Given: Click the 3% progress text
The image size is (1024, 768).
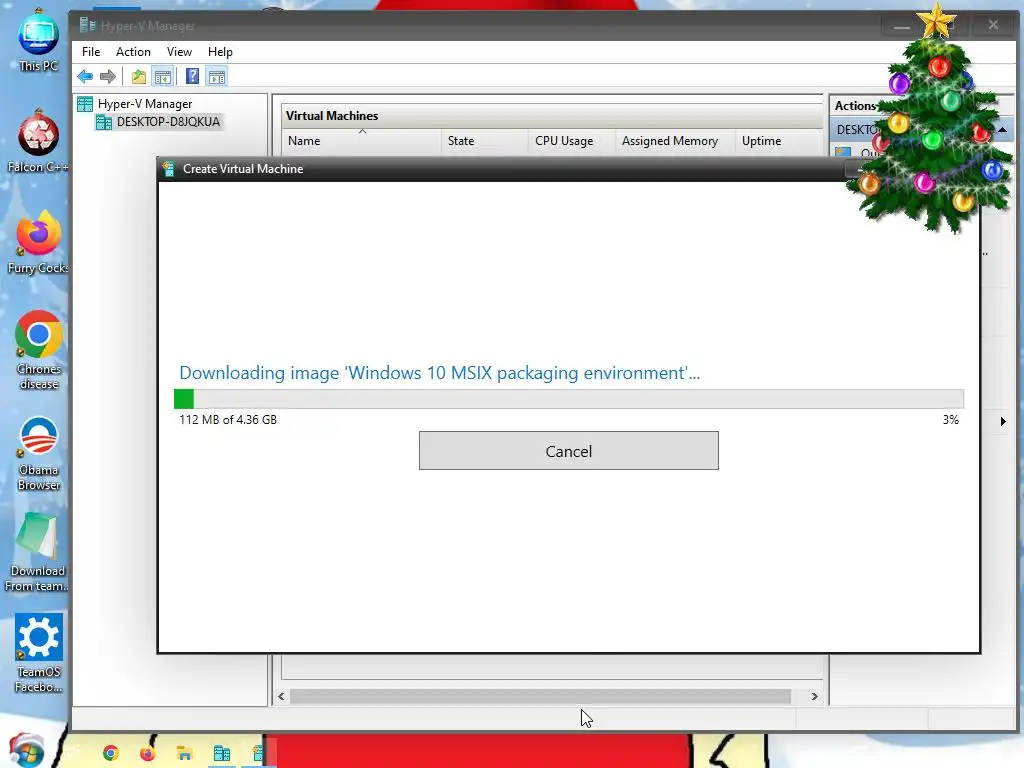Looking at the screenshot, I should [951, 419].
